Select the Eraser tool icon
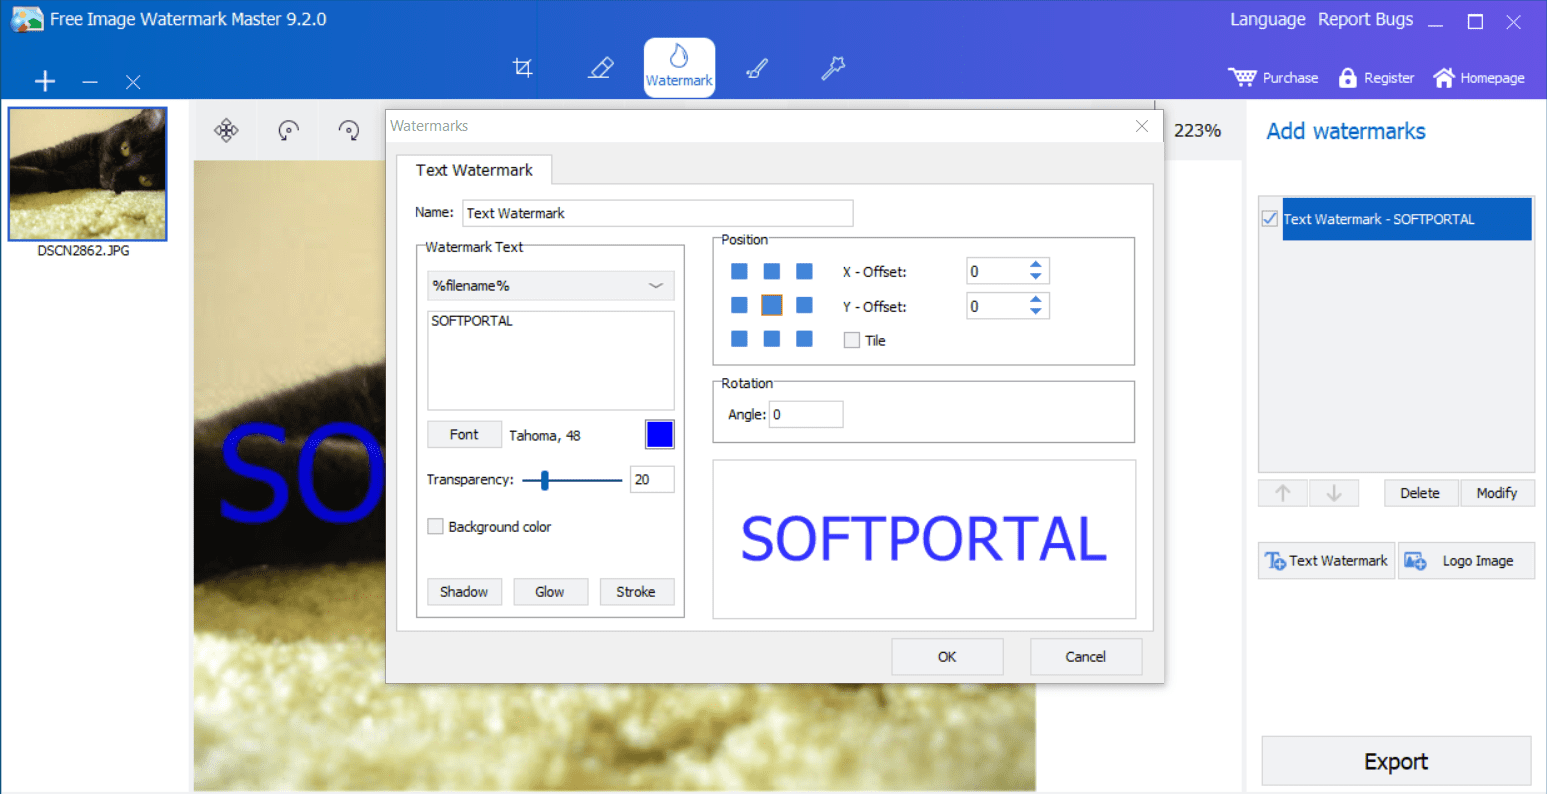The height and width of the screenshot is (794, 1547). 601,68
